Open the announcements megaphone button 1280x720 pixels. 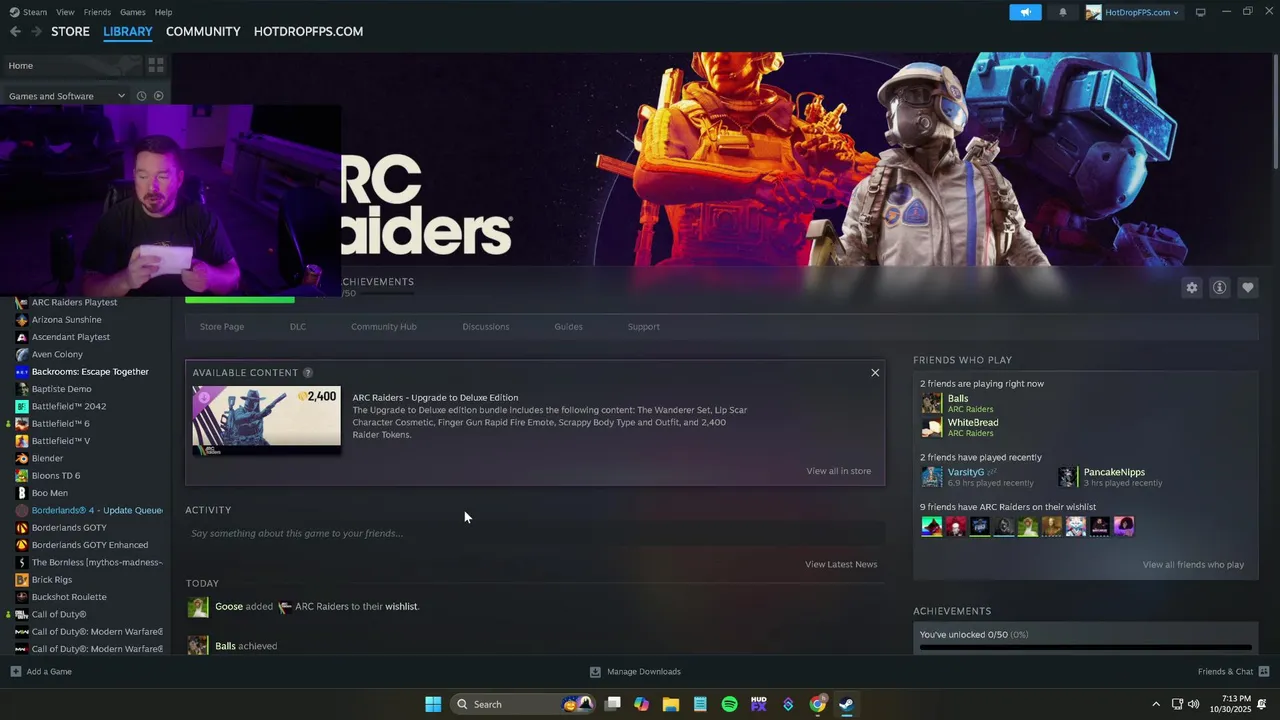point(1025,12)
